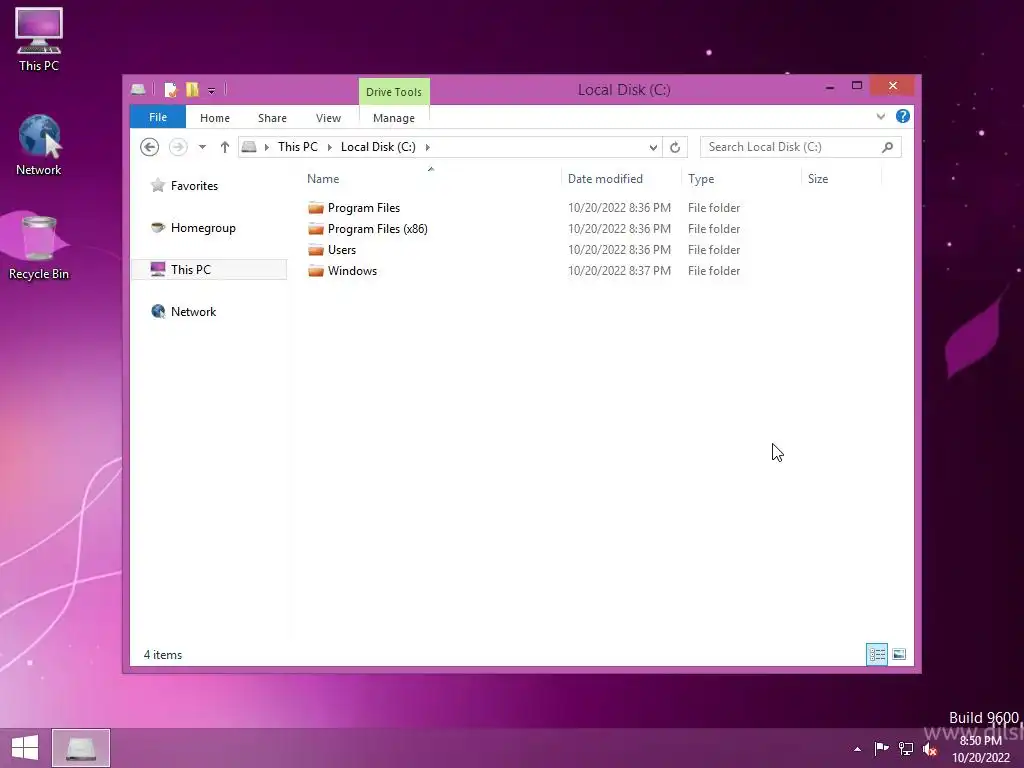The image size is (1024, 768).
Task: Click Properties quick access toolbar icon
Action: (x=170, y=89)
